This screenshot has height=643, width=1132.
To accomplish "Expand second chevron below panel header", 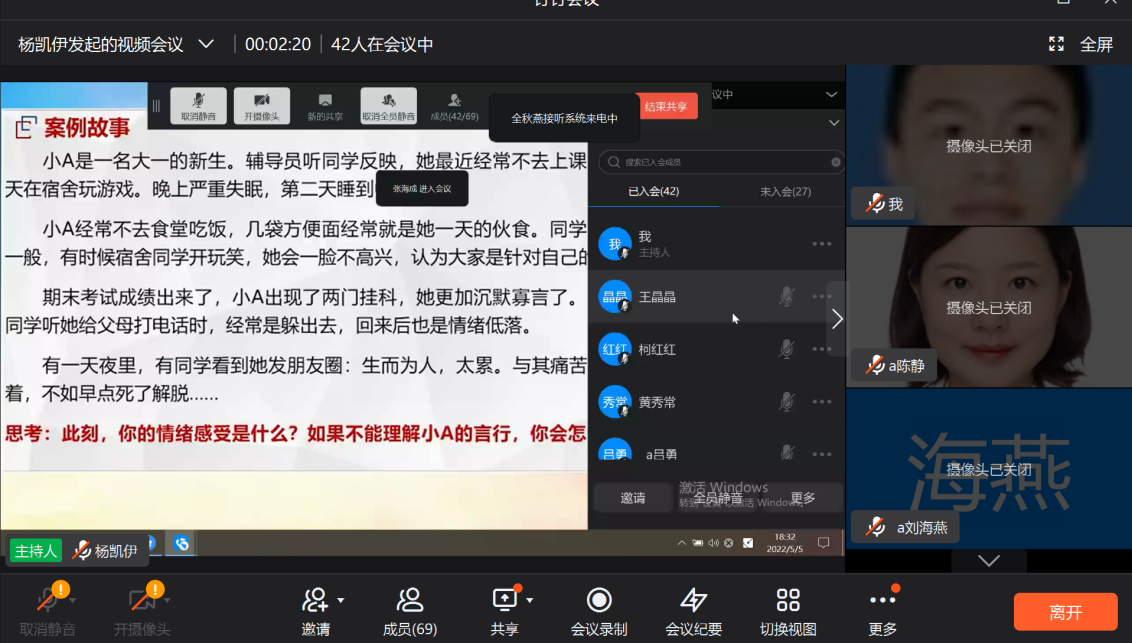I will tap(834, 123).
